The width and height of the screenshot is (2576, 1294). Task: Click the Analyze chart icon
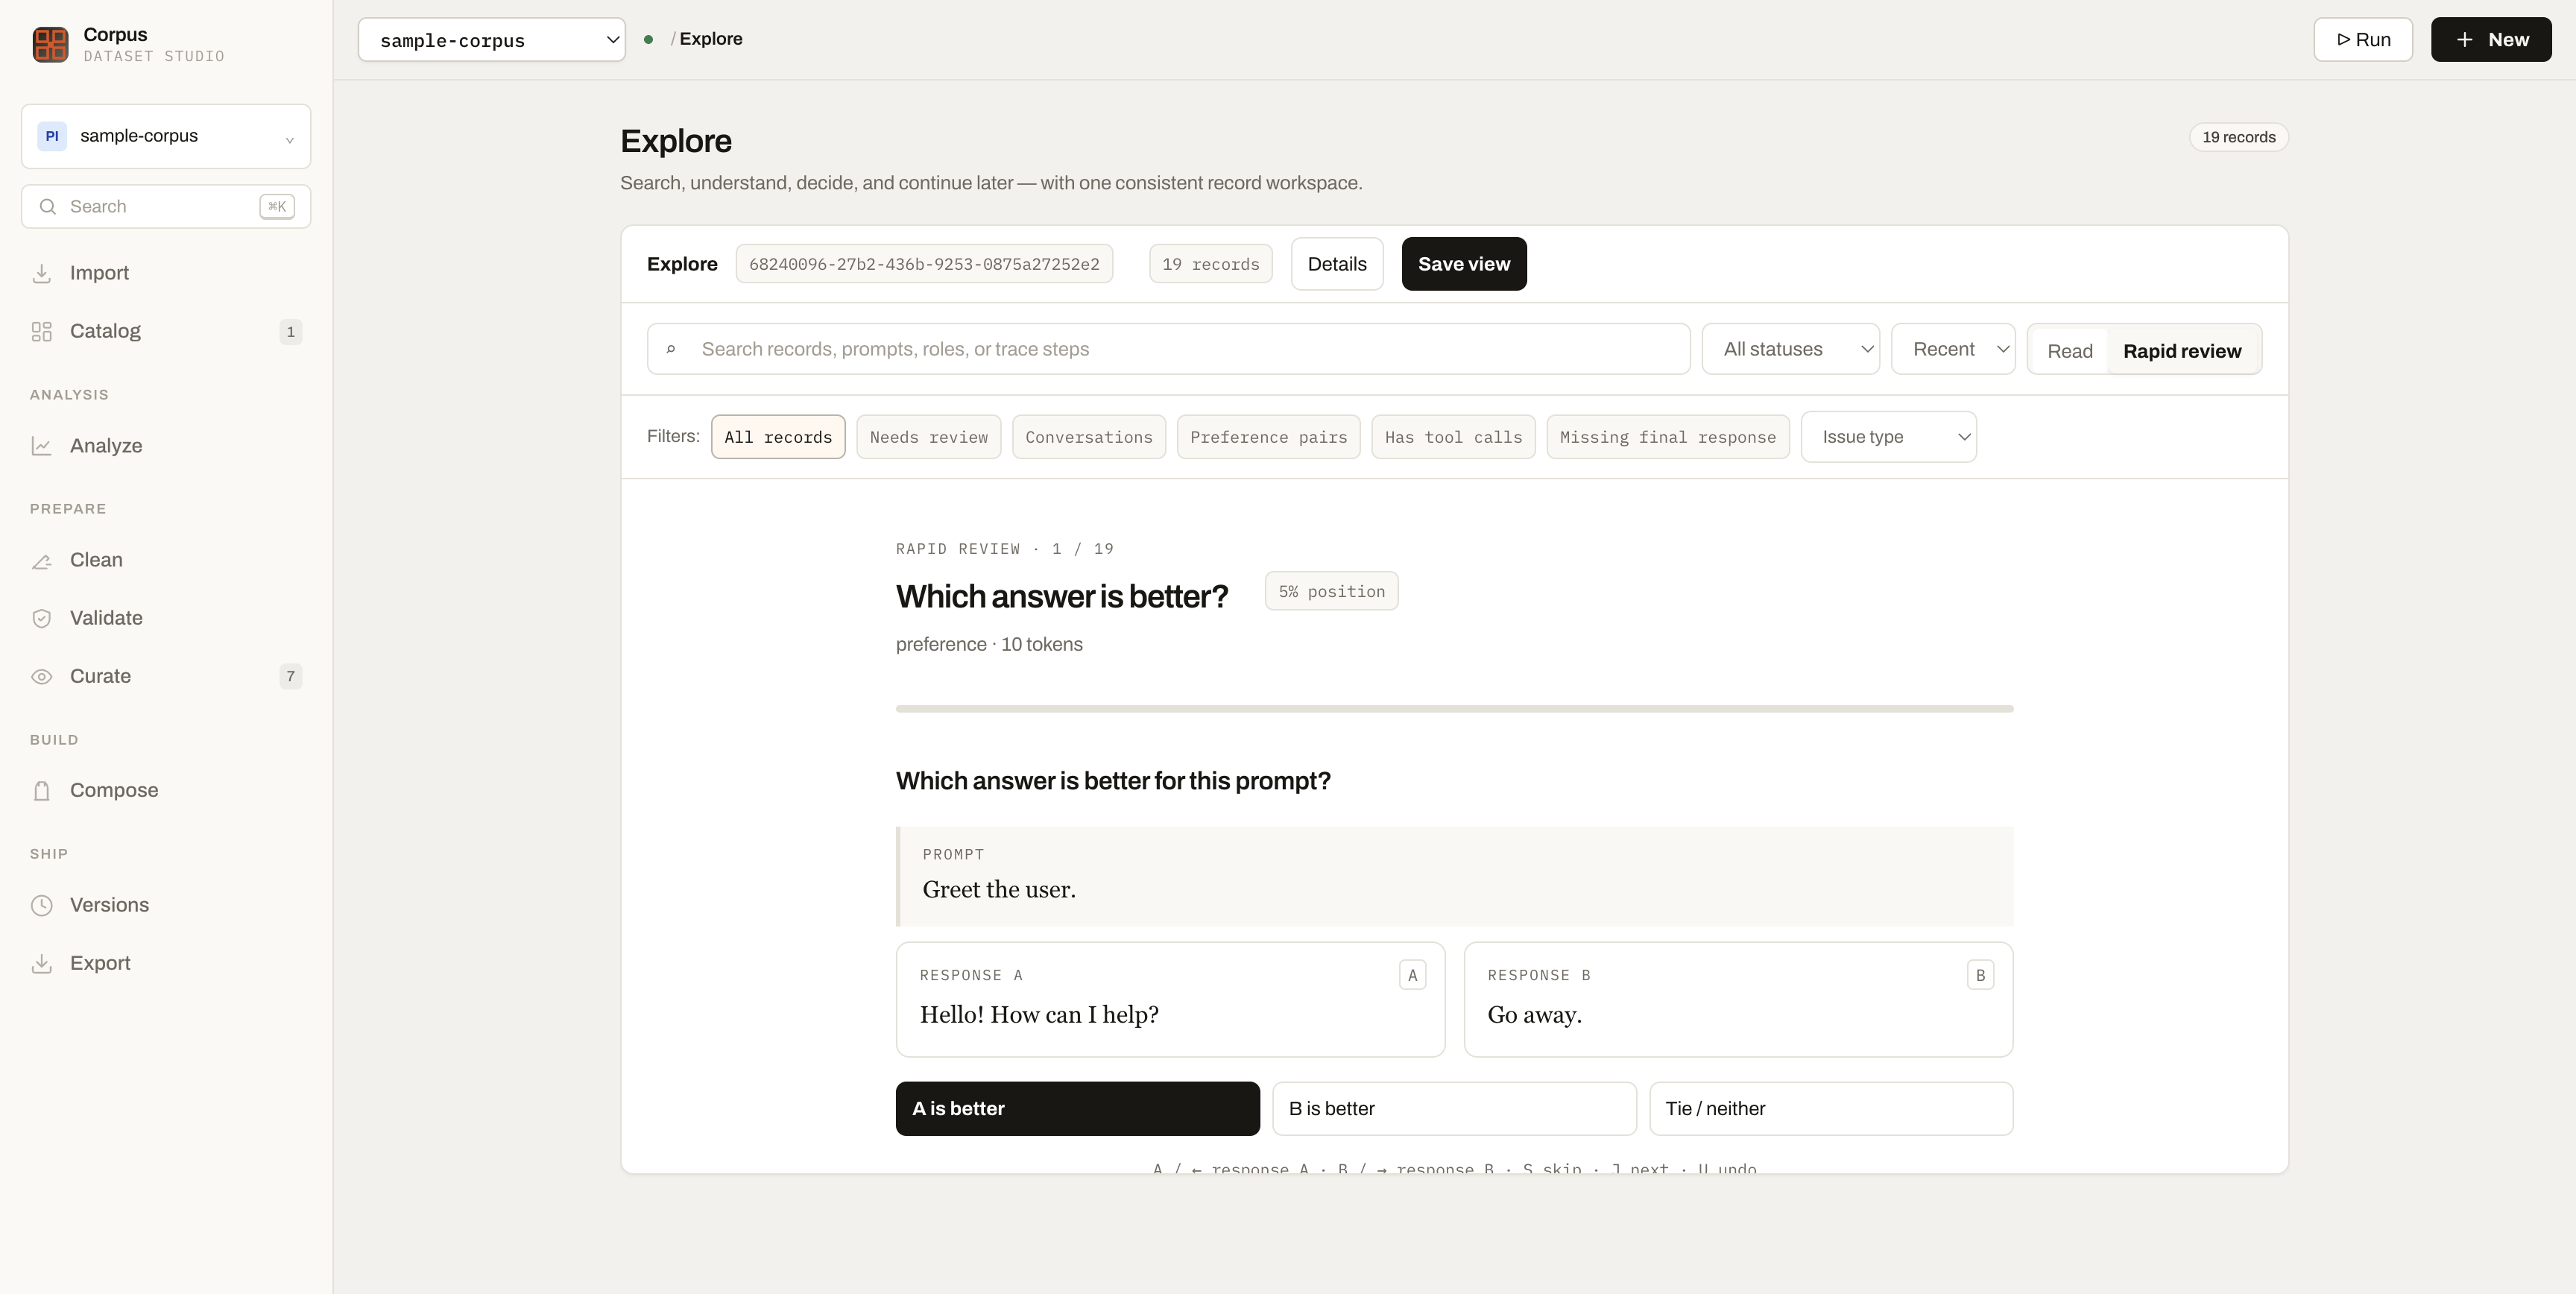click(x=41, y=446)
